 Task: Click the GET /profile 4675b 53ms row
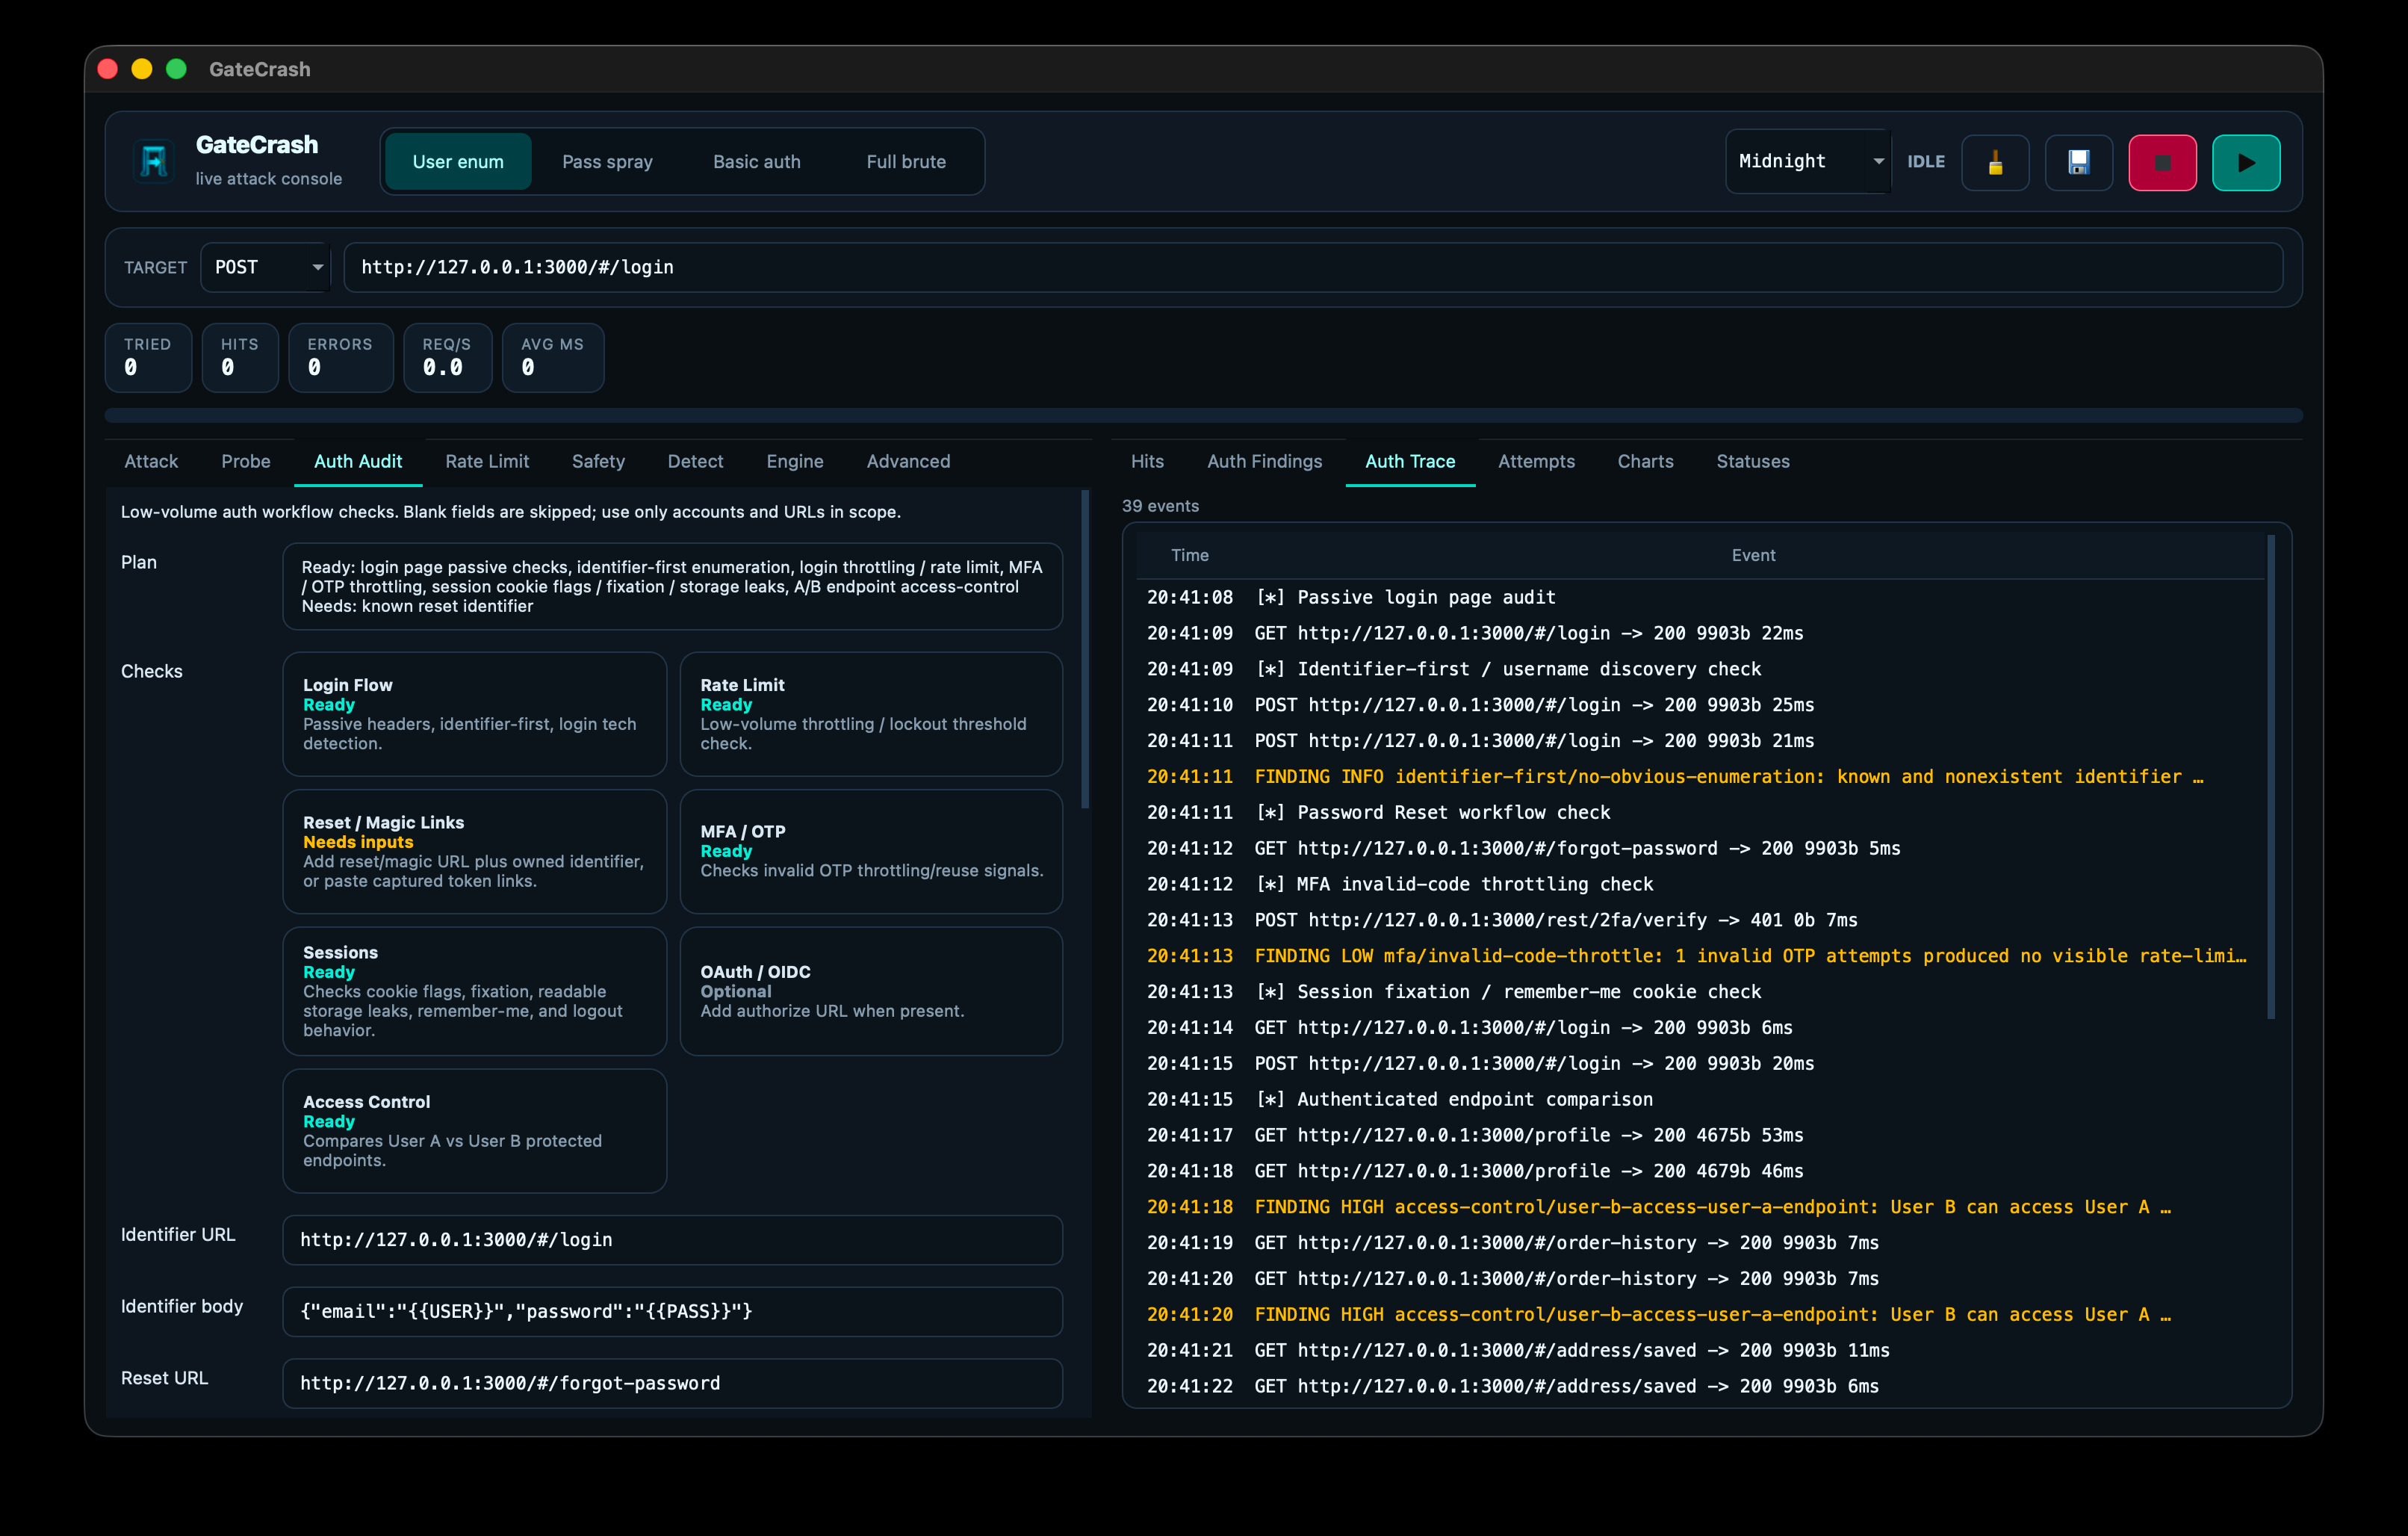point(1700,1135)
